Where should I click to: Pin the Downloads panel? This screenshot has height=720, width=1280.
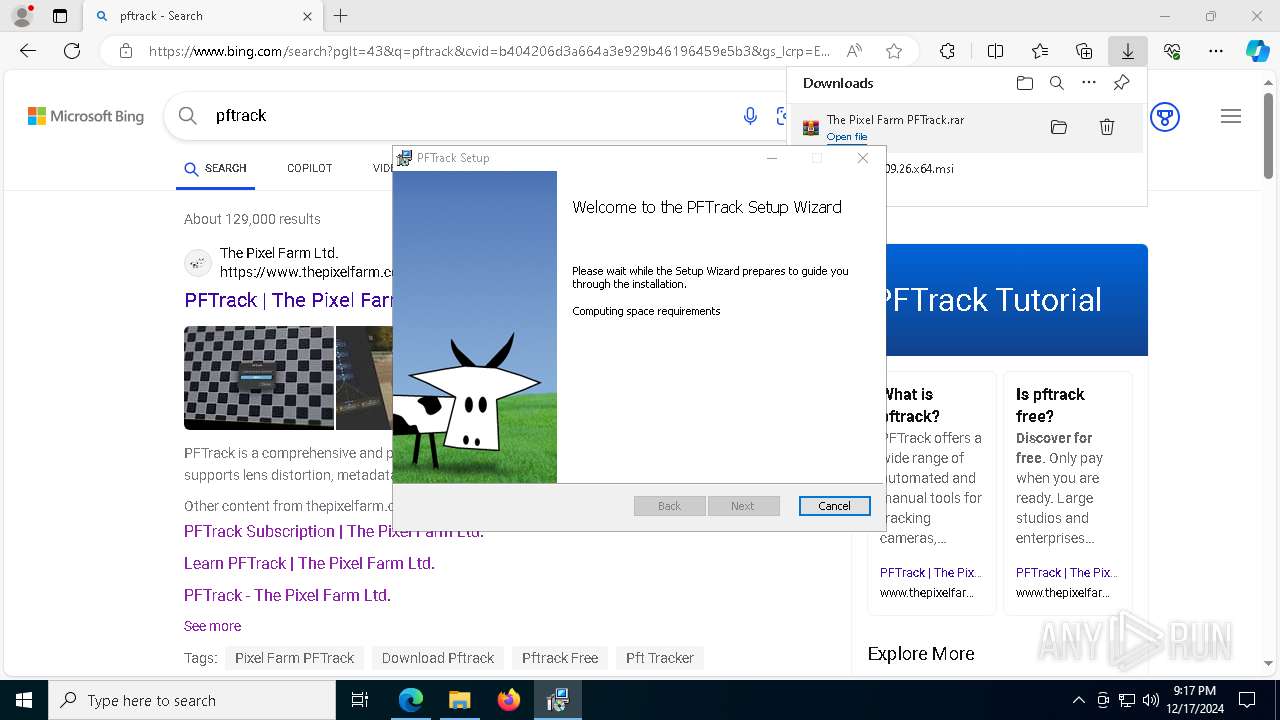tap(1121, 83)
